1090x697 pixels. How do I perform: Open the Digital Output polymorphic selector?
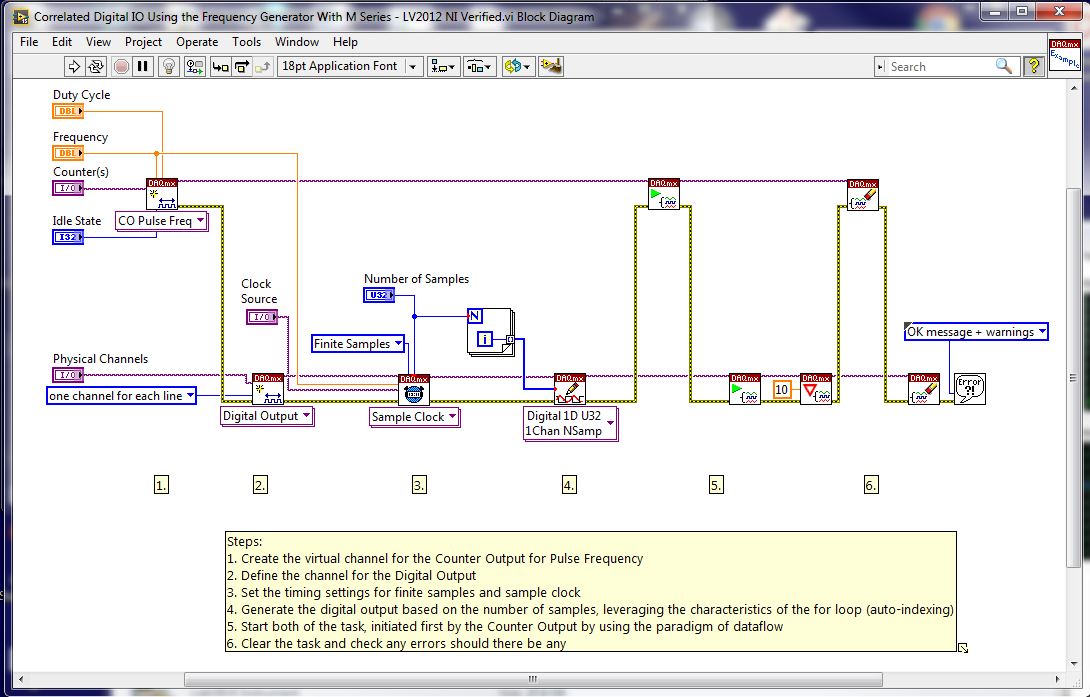(267, 416)
